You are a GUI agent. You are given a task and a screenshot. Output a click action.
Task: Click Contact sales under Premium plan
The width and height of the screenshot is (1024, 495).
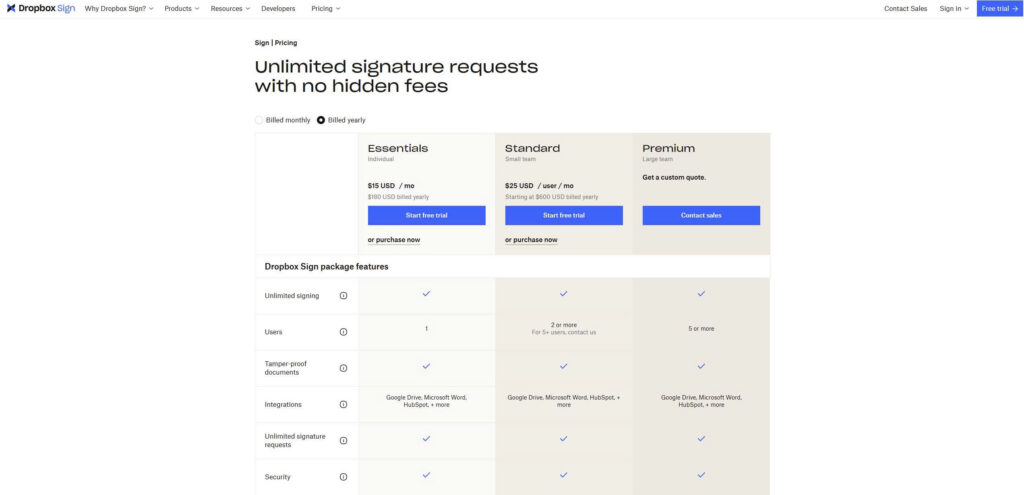tap(701, 215)
